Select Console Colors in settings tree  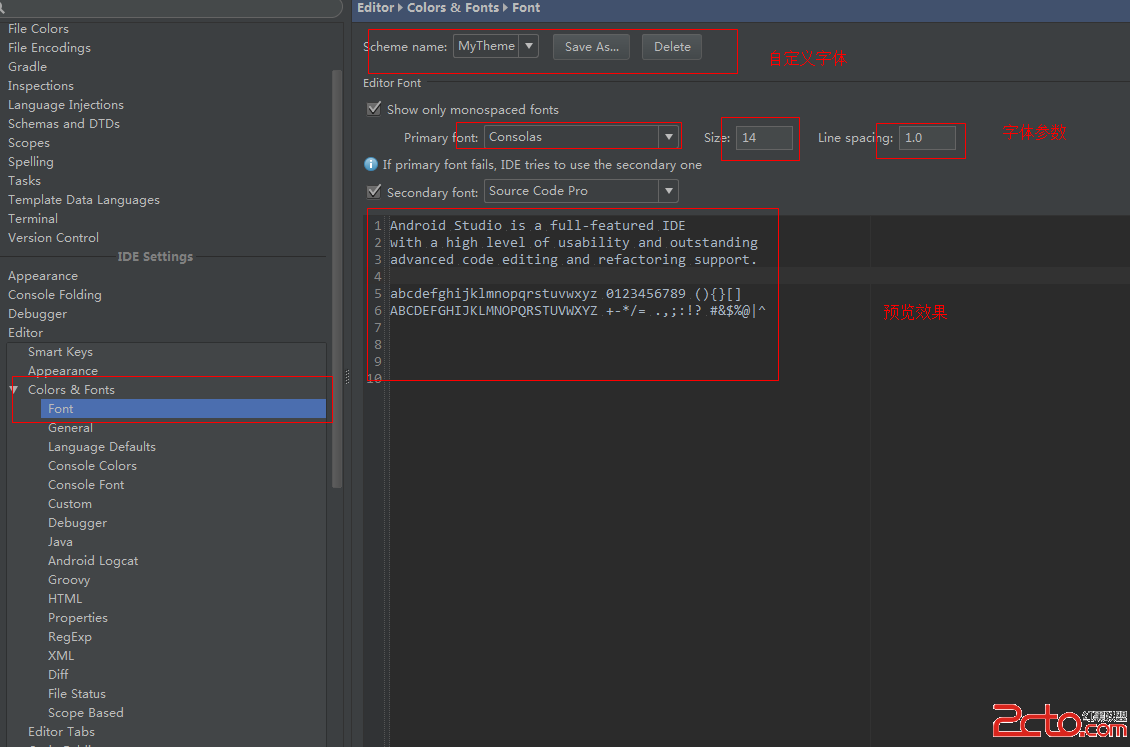pos(92,466)
